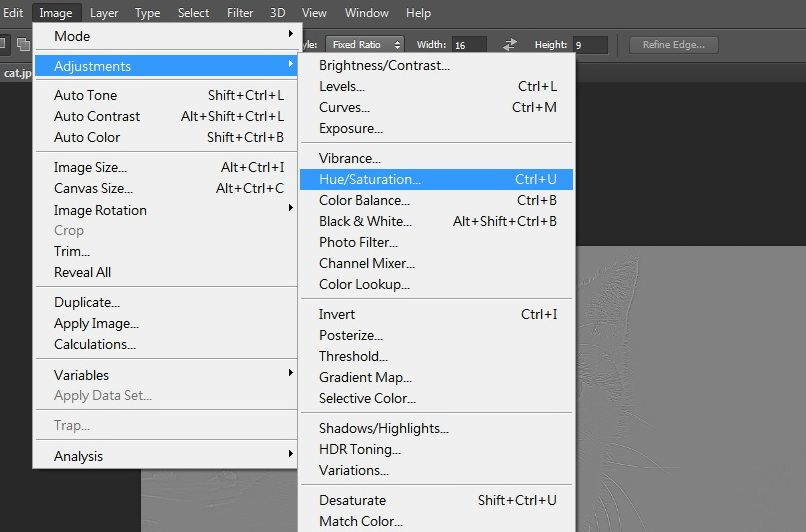Open the Filter menu
Image resolution: width=806 pixels, height=532 pixels.
[x=240, y=13]
